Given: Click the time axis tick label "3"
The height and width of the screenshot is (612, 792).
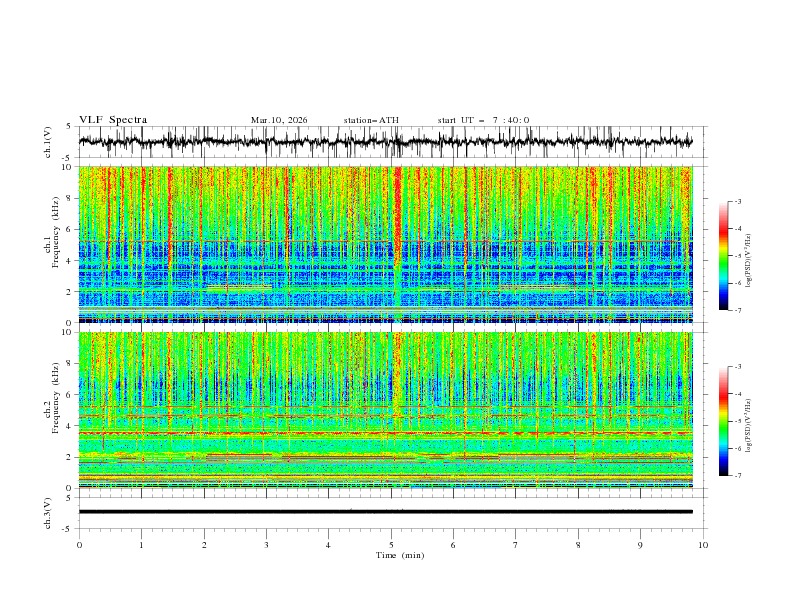Looking at the screenshot, I should coord(266,545).
